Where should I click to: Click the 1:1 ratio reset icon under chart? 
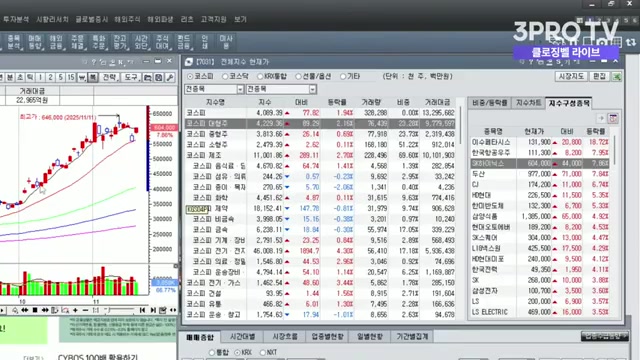[x=96, y=311]
